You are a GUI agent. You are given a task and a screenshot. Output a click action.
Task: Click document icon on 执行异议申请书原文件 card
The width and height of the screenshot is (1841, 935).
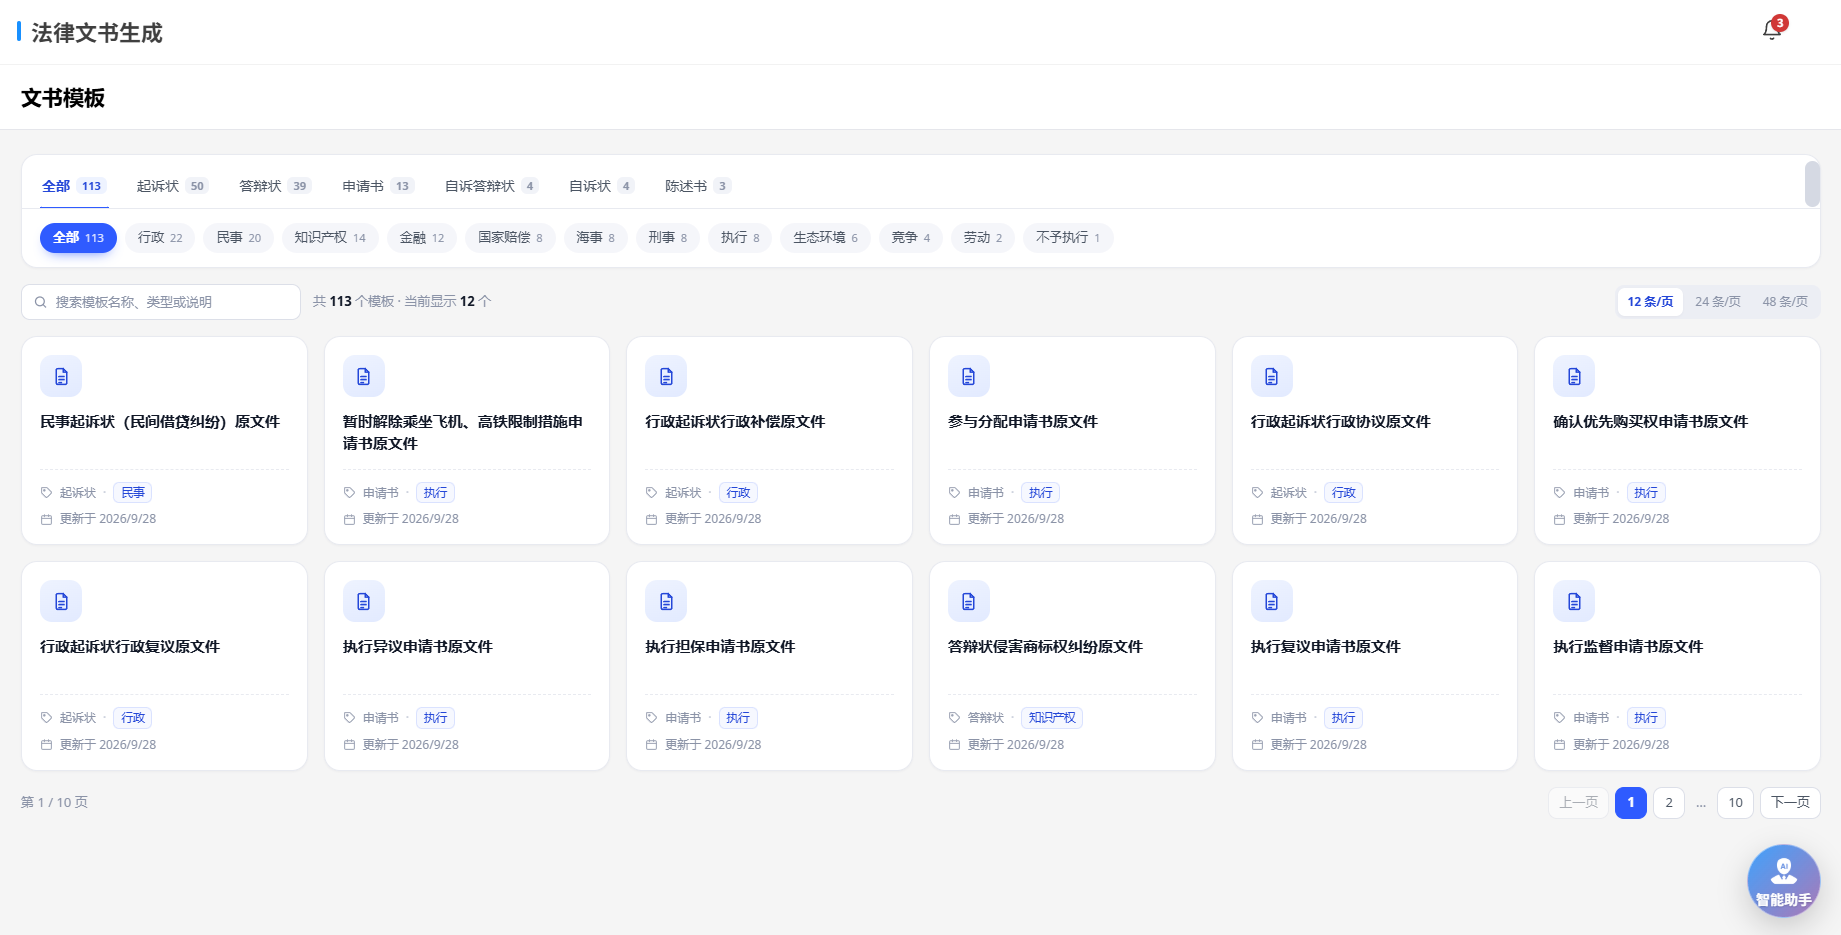click(x=364, y=602)
